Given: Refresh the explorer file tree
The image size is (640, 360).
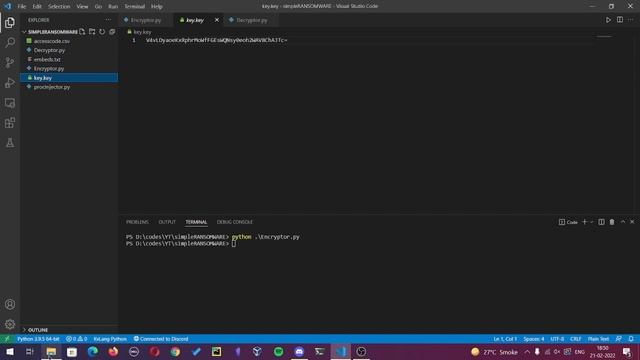Looking at the screenshot, I should click(102, 32).
